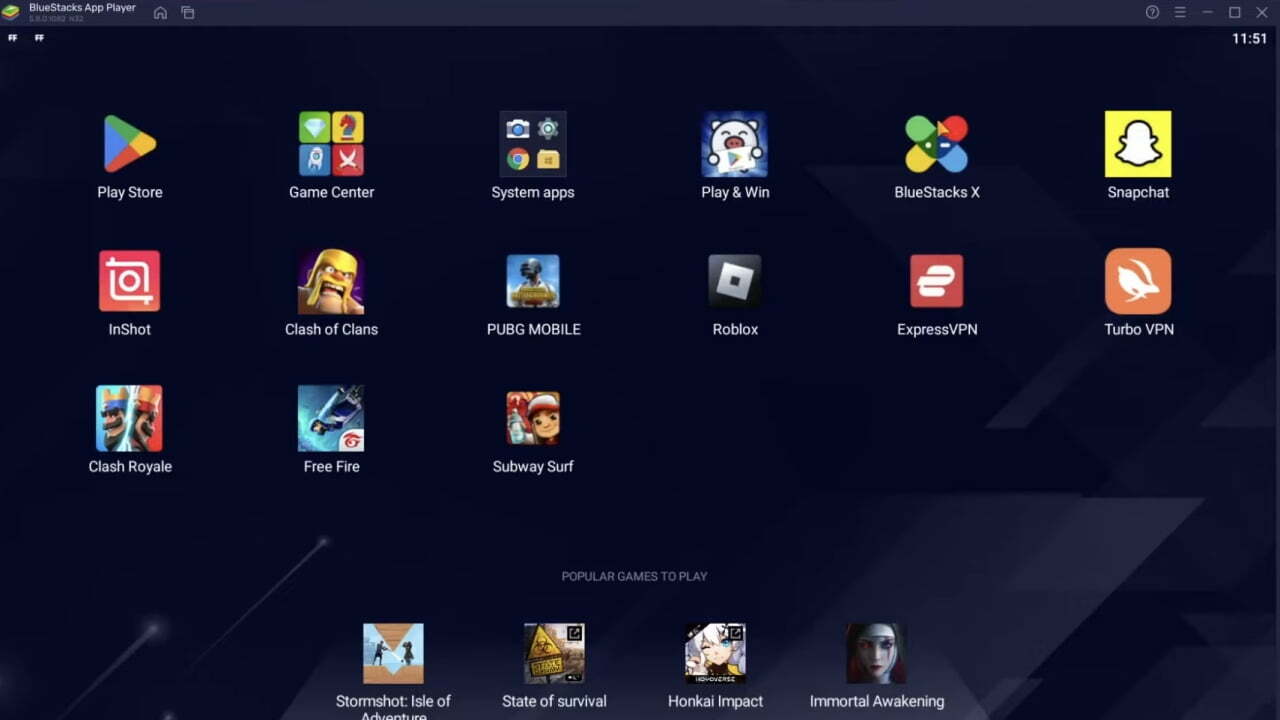1280x720 pixels.
Task: Click the Clash of Clans label
Action: 331,329
